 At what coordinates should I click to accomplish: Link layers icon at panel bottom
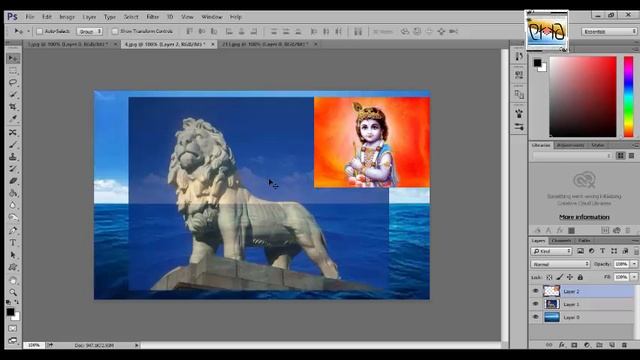[x=549, y=345]
